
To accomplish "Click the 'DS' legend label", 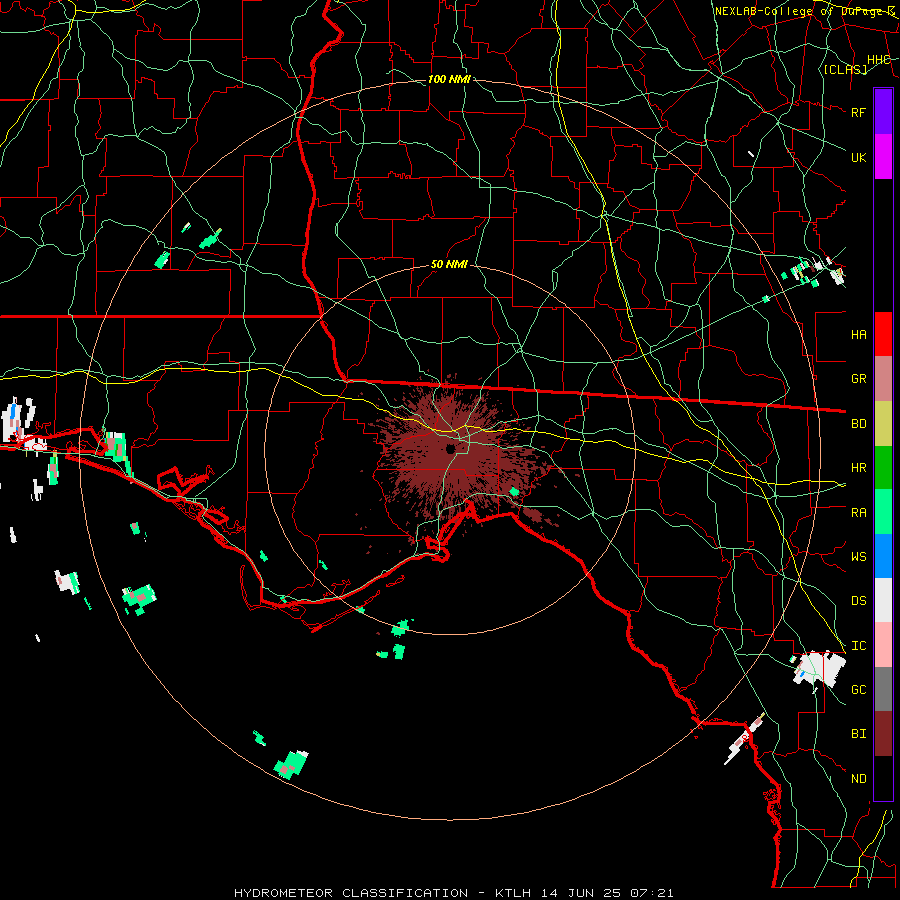I will 858,601.
